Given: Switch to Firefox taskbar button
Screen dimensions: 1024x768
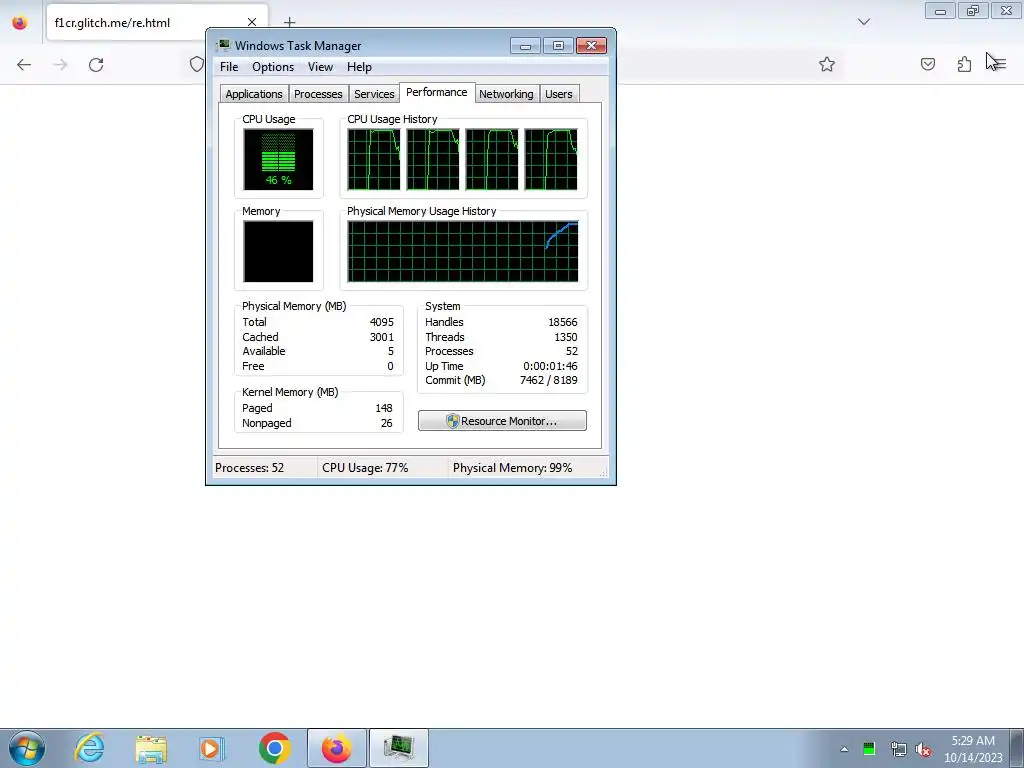Looking at the screenshot, I should point(337,748).
